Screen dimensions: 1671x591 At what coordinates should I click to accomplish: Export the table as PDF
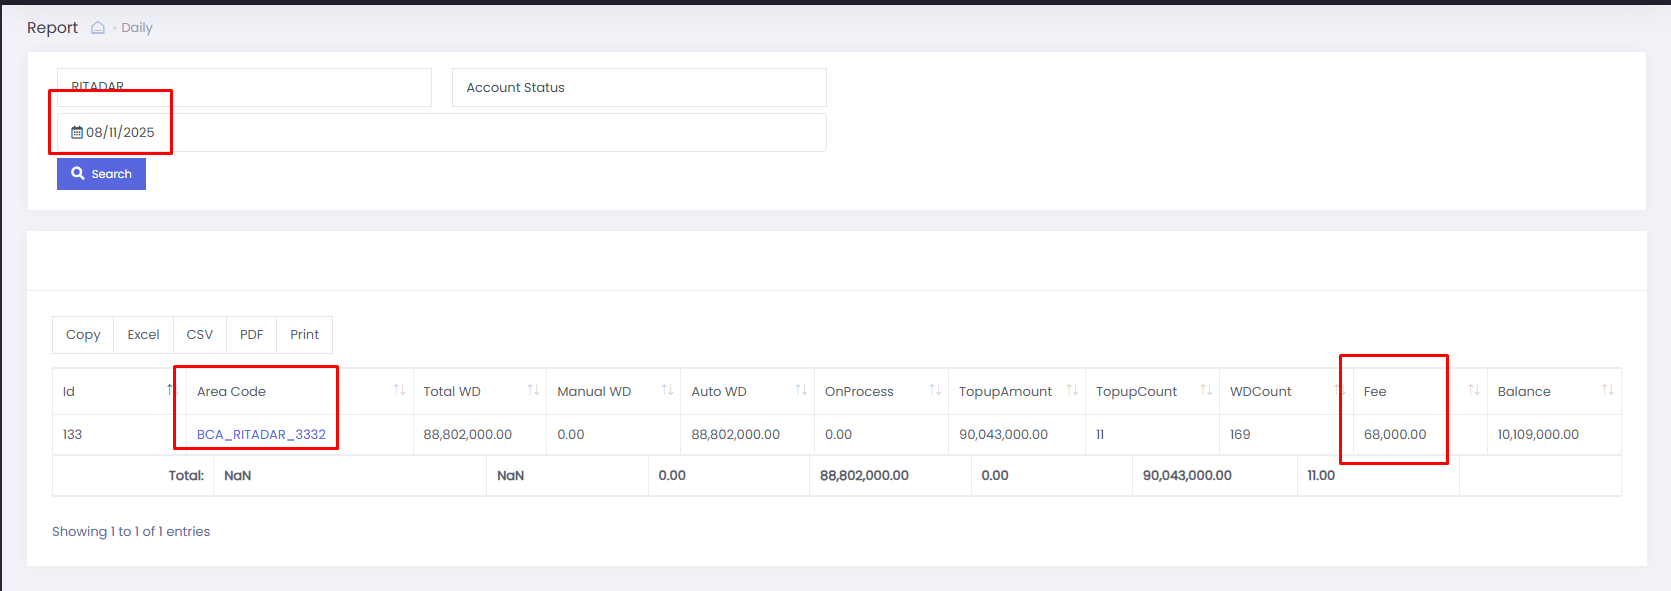click(x=251, y=335)
